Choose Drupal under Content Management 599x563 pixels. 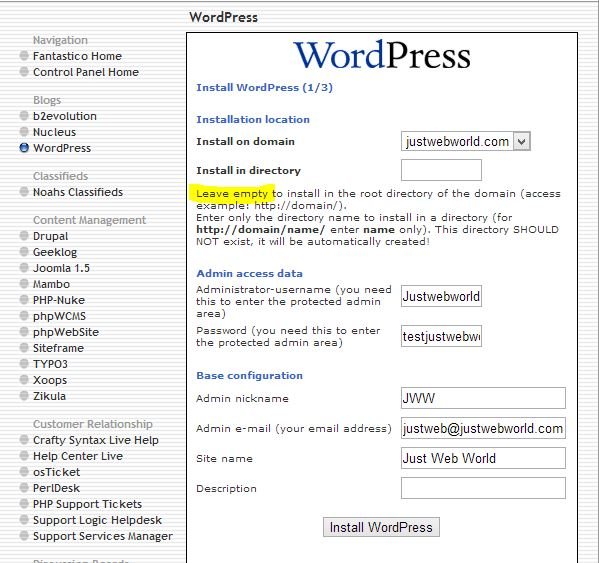tap(50, 236)
